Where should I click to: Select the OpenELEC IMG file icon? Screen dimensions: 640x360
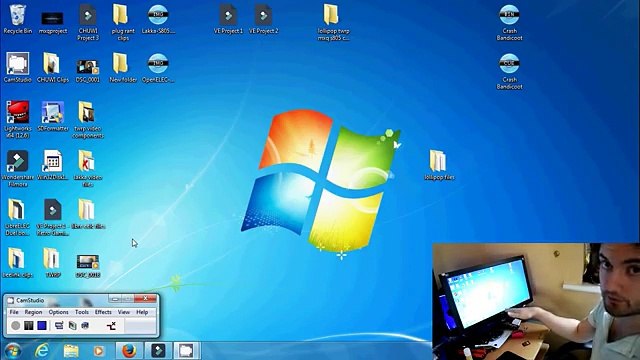(158, 67)
